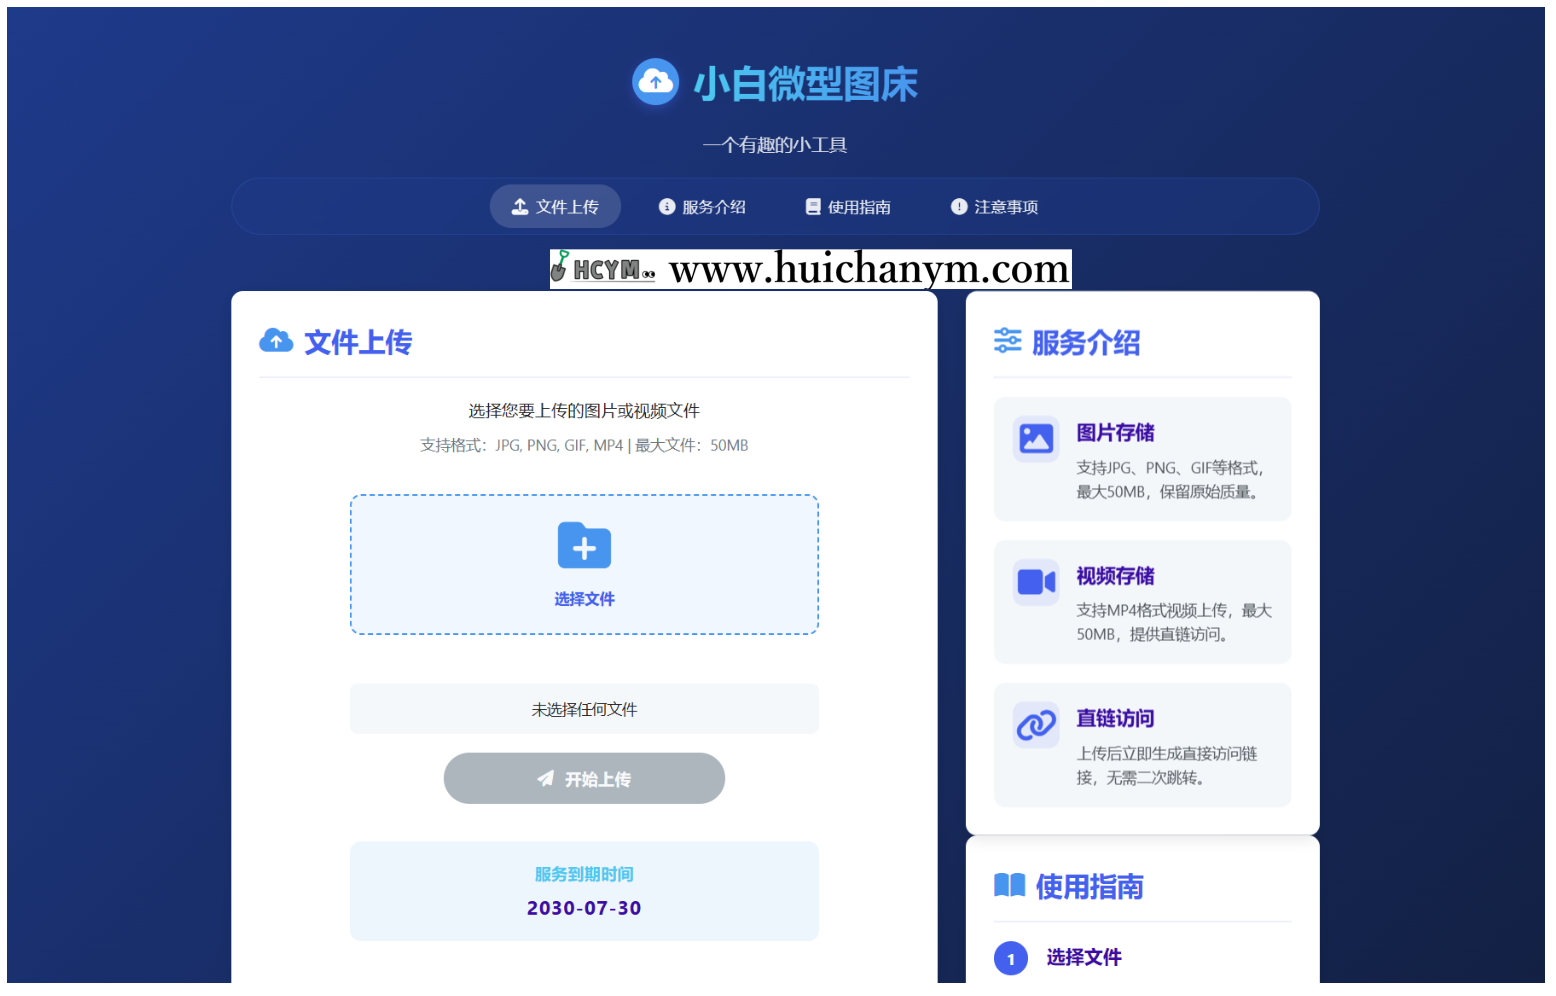The height and width of the screenshot is (996, 1556).
Task: Select the 使用指南 navigation item
Action: (x=847, y=206)
